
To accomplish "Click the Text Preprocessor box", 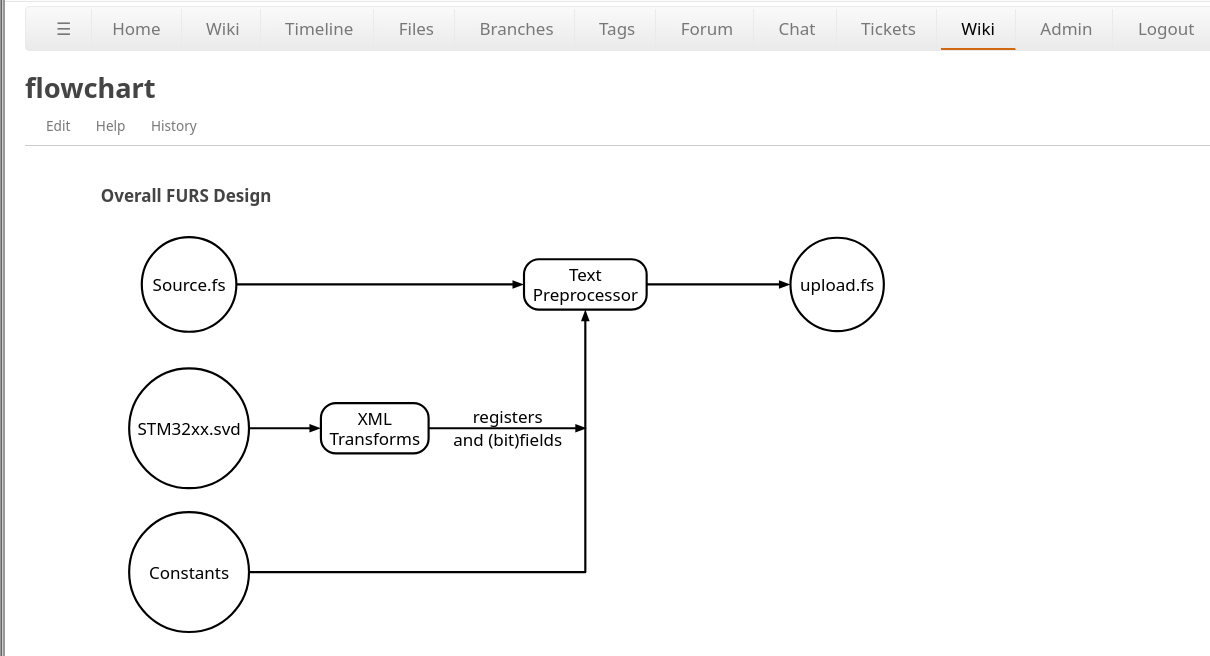I will [x=585, y=284].
